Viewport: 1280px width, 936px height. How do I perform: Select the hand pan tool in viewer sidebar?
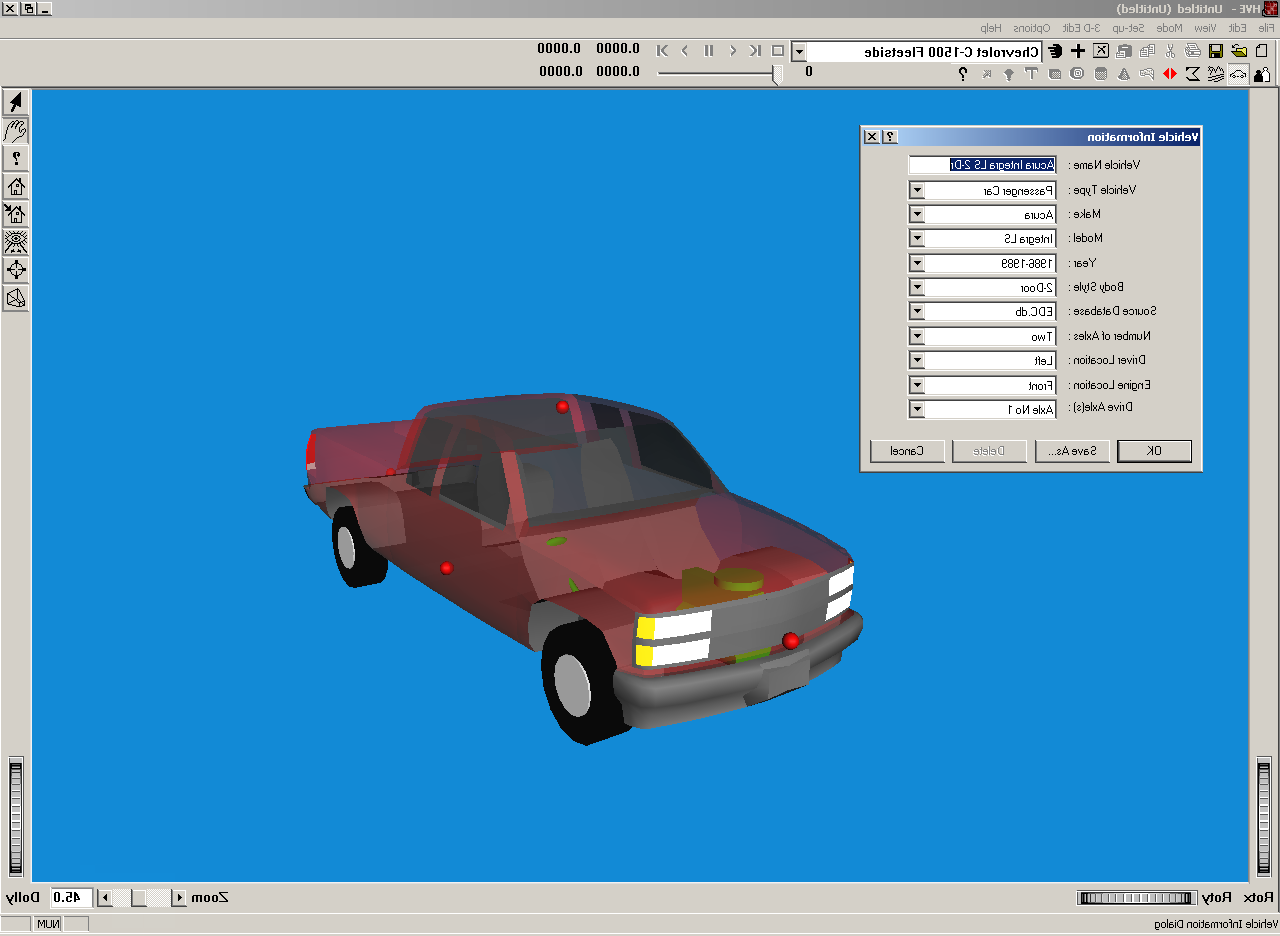[x=16, y=130]
